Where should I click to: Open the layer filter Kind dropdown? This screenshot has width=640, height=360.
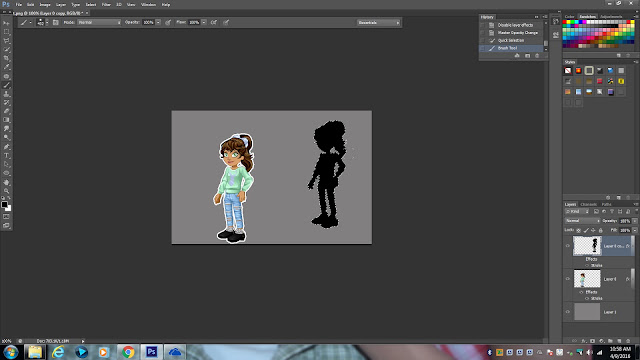pyautogui.click(x=577, y=211)
